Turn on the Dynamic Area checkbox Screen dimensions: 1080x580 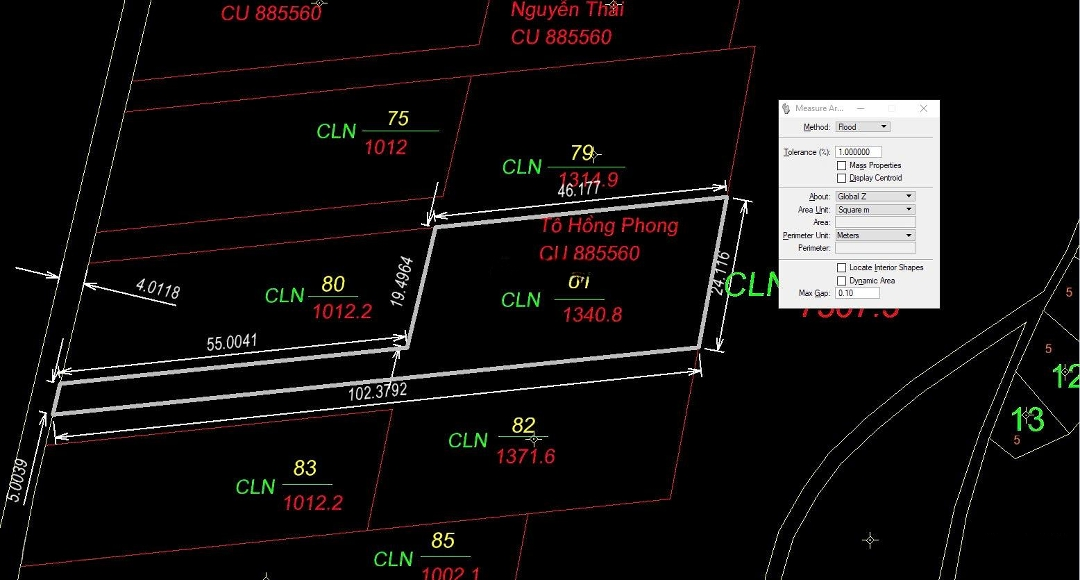[x=842, y=280]
